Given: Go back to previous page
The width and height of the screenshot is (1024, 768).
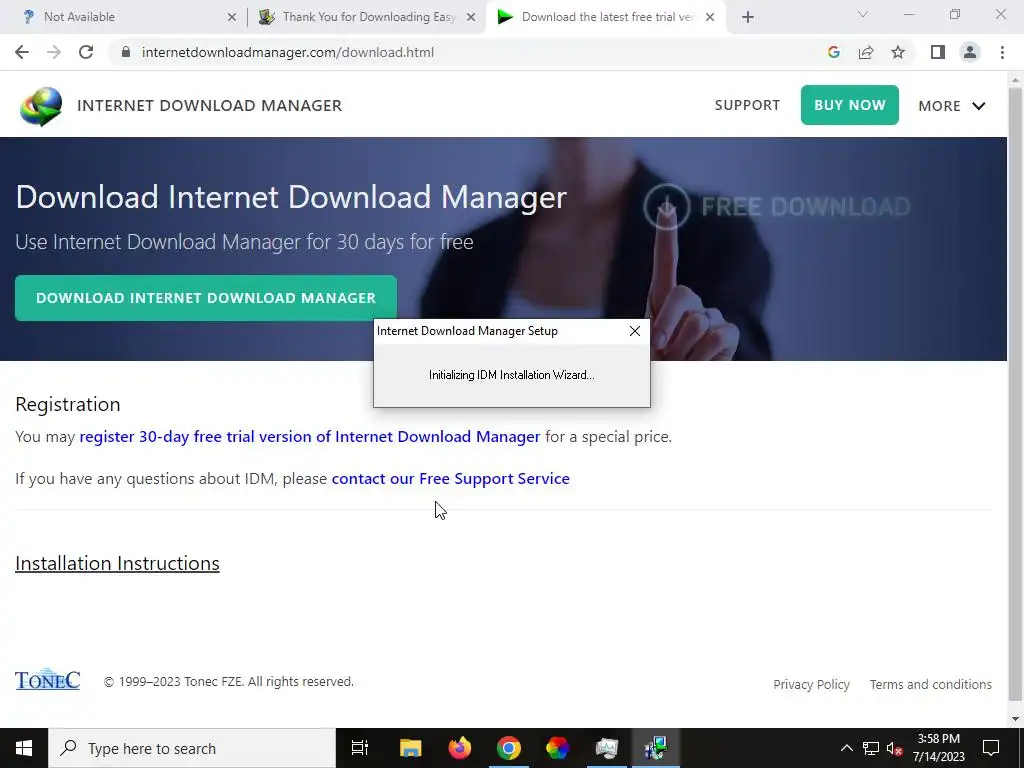Looking at the screenshot, I should (22, 52).
